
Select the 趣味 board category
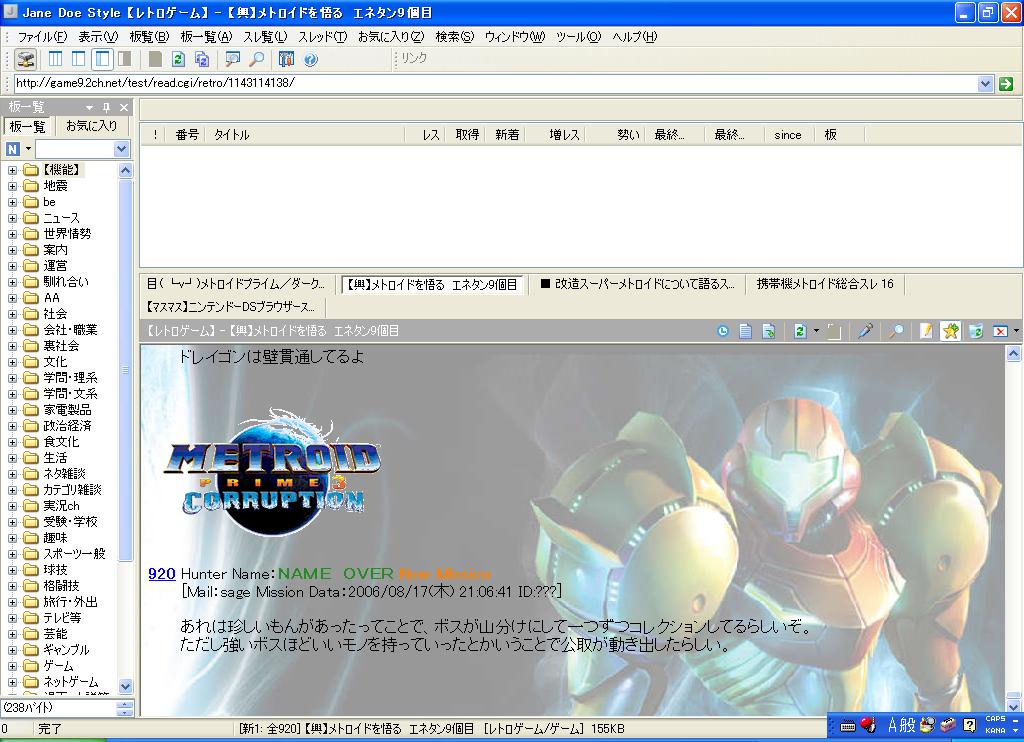56,538
